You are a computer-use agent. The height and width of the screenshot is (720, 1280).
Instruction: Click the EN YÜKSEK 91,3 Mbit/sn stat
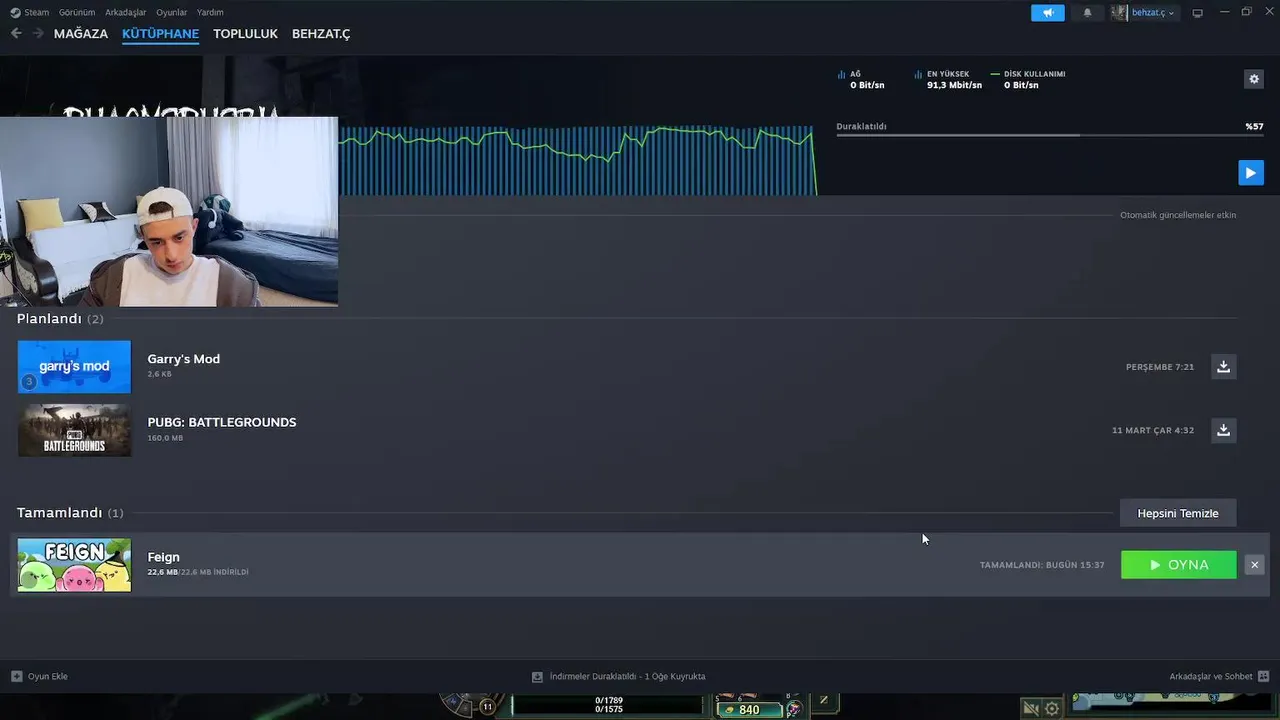point(947,80)
